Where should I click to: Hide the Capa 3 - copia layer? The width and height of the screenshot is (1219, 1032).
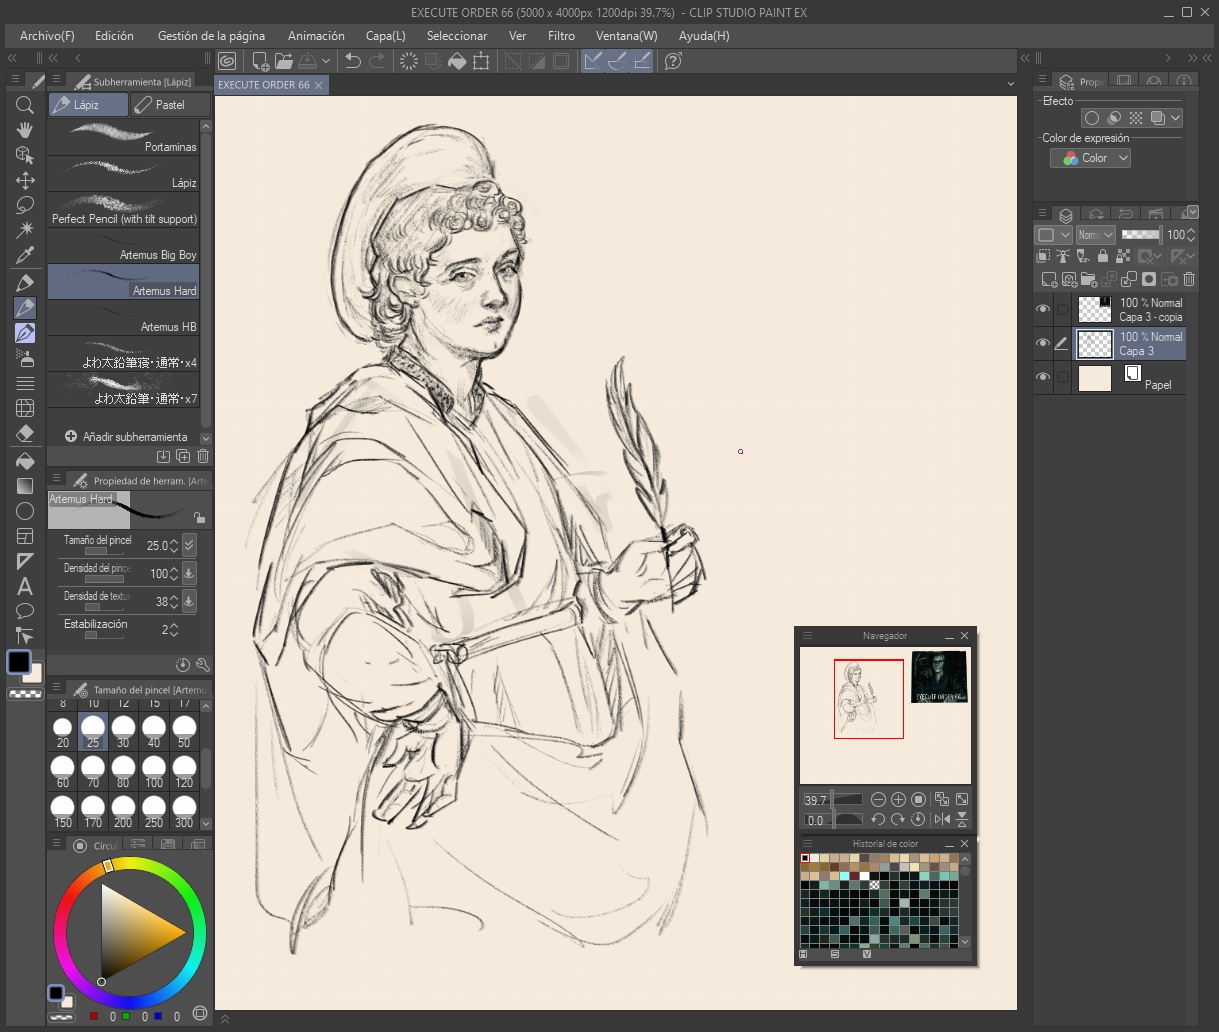(1043, 309)
